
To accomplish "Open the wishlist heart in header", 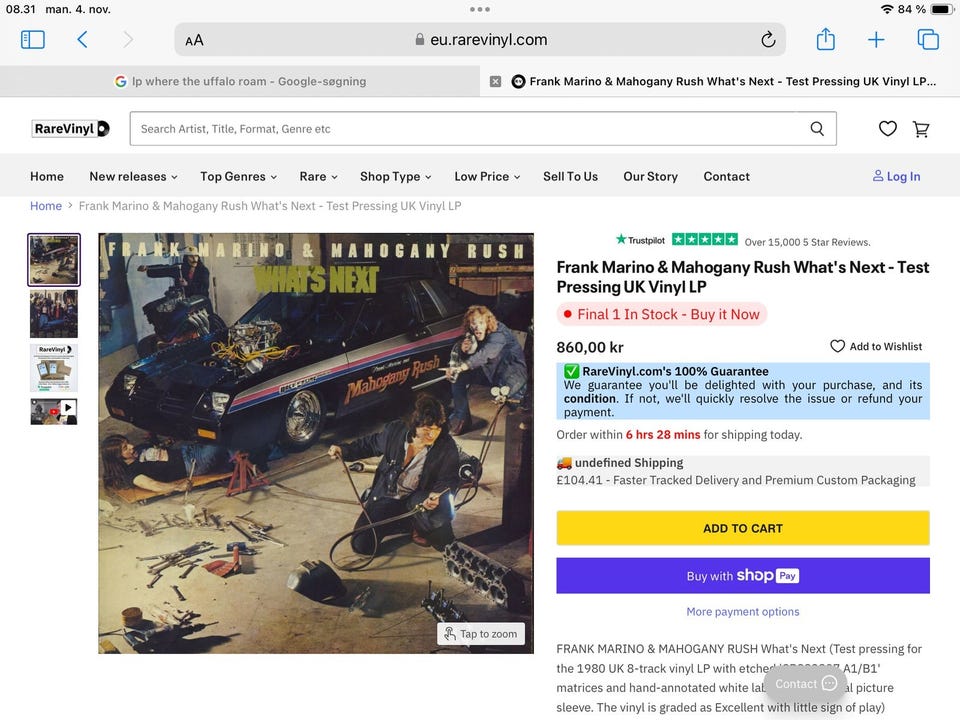I will [887, 129].
